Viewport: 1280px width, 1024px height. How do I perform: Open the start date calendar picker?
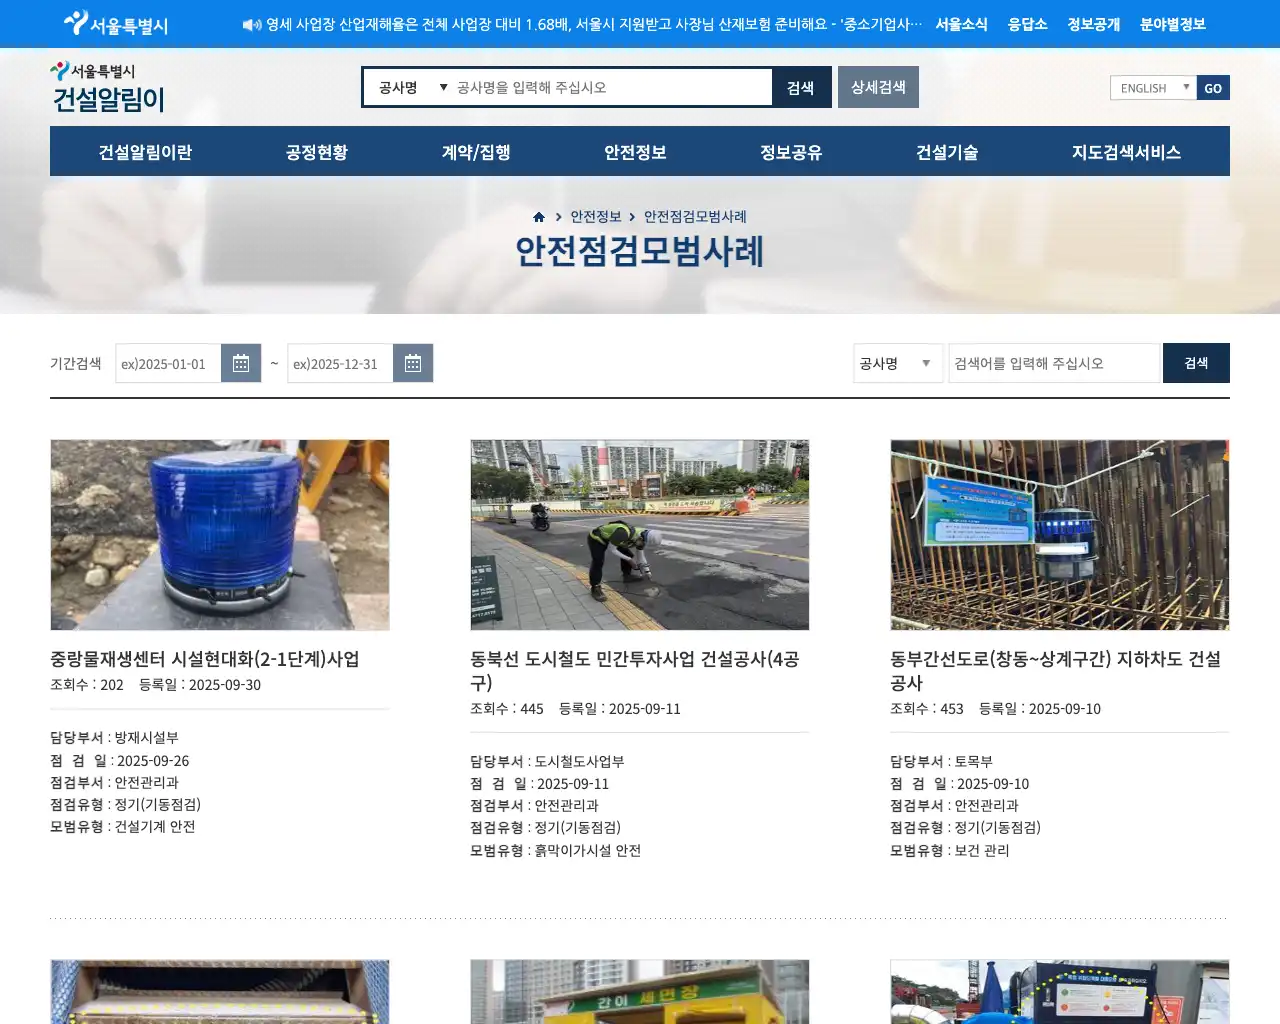240,364
